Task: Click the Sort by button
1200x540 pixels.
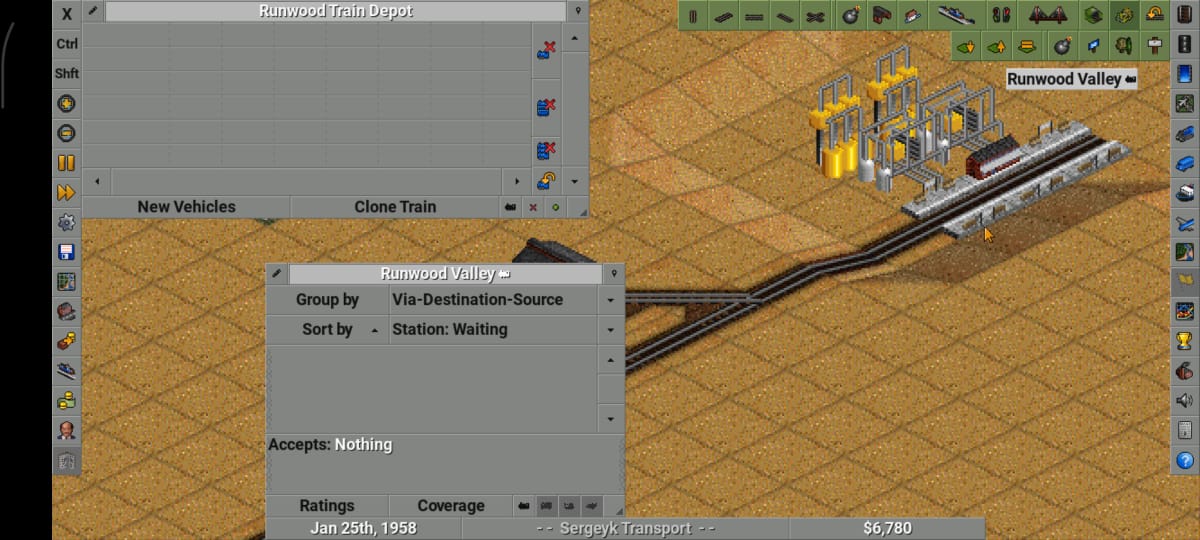Action: 327,329
